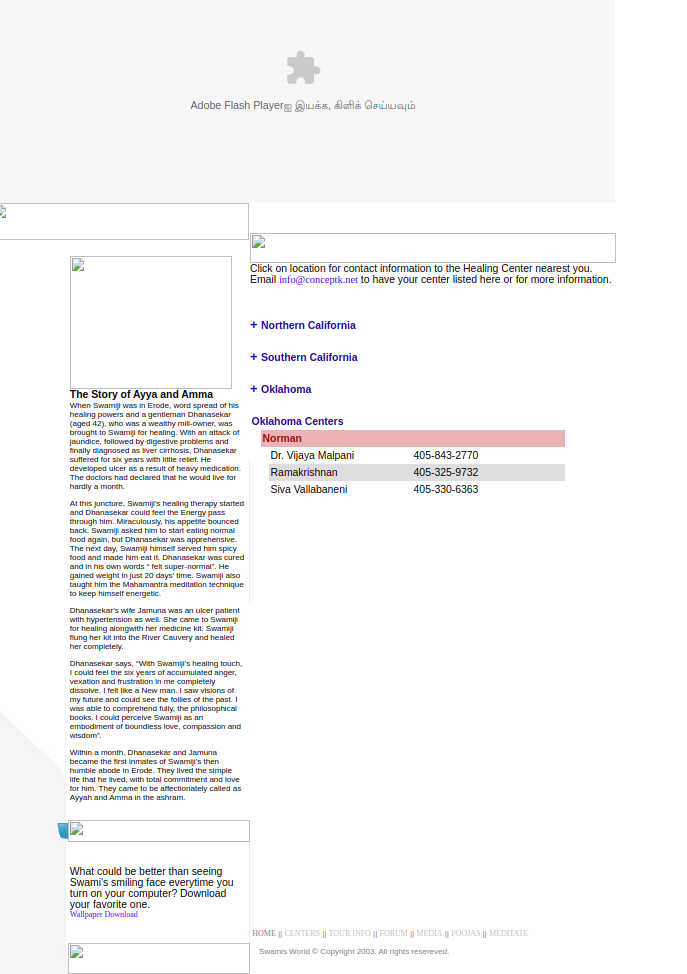Expand the Southern California location list
This screenshot has height=974, width=687.
point(308,357)
